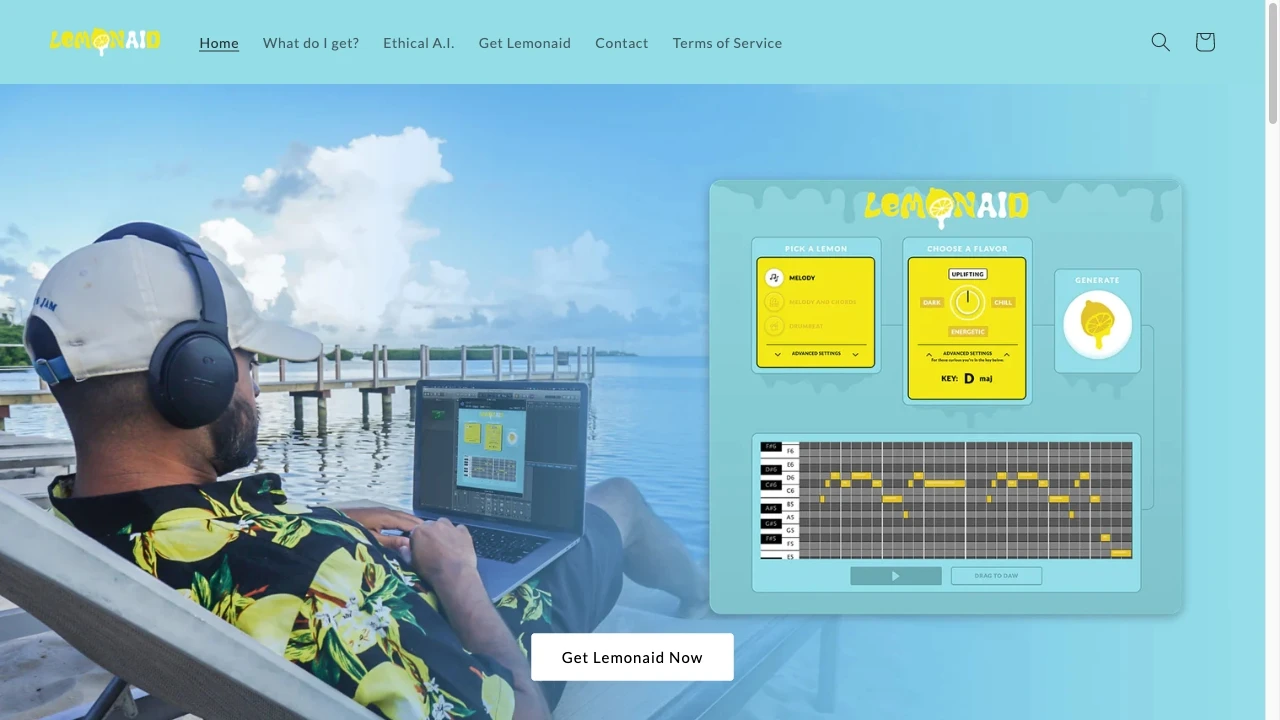This screenshot has width=1280, height=720.
Task: Go to the Ethical A.I. page
Action: (419, 43)
